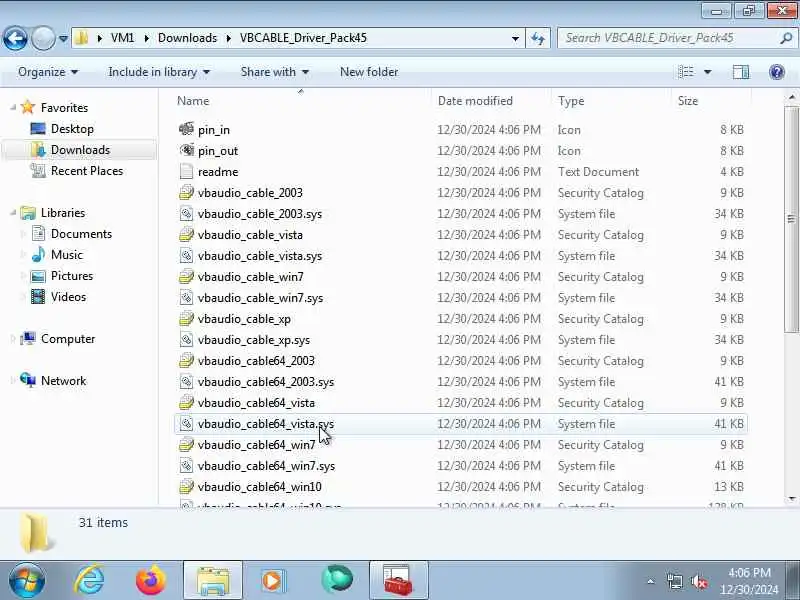Viewport: 800px width, 600px height.
Task: Click the file list scrollbar down arrow
Action: point(792,498)
